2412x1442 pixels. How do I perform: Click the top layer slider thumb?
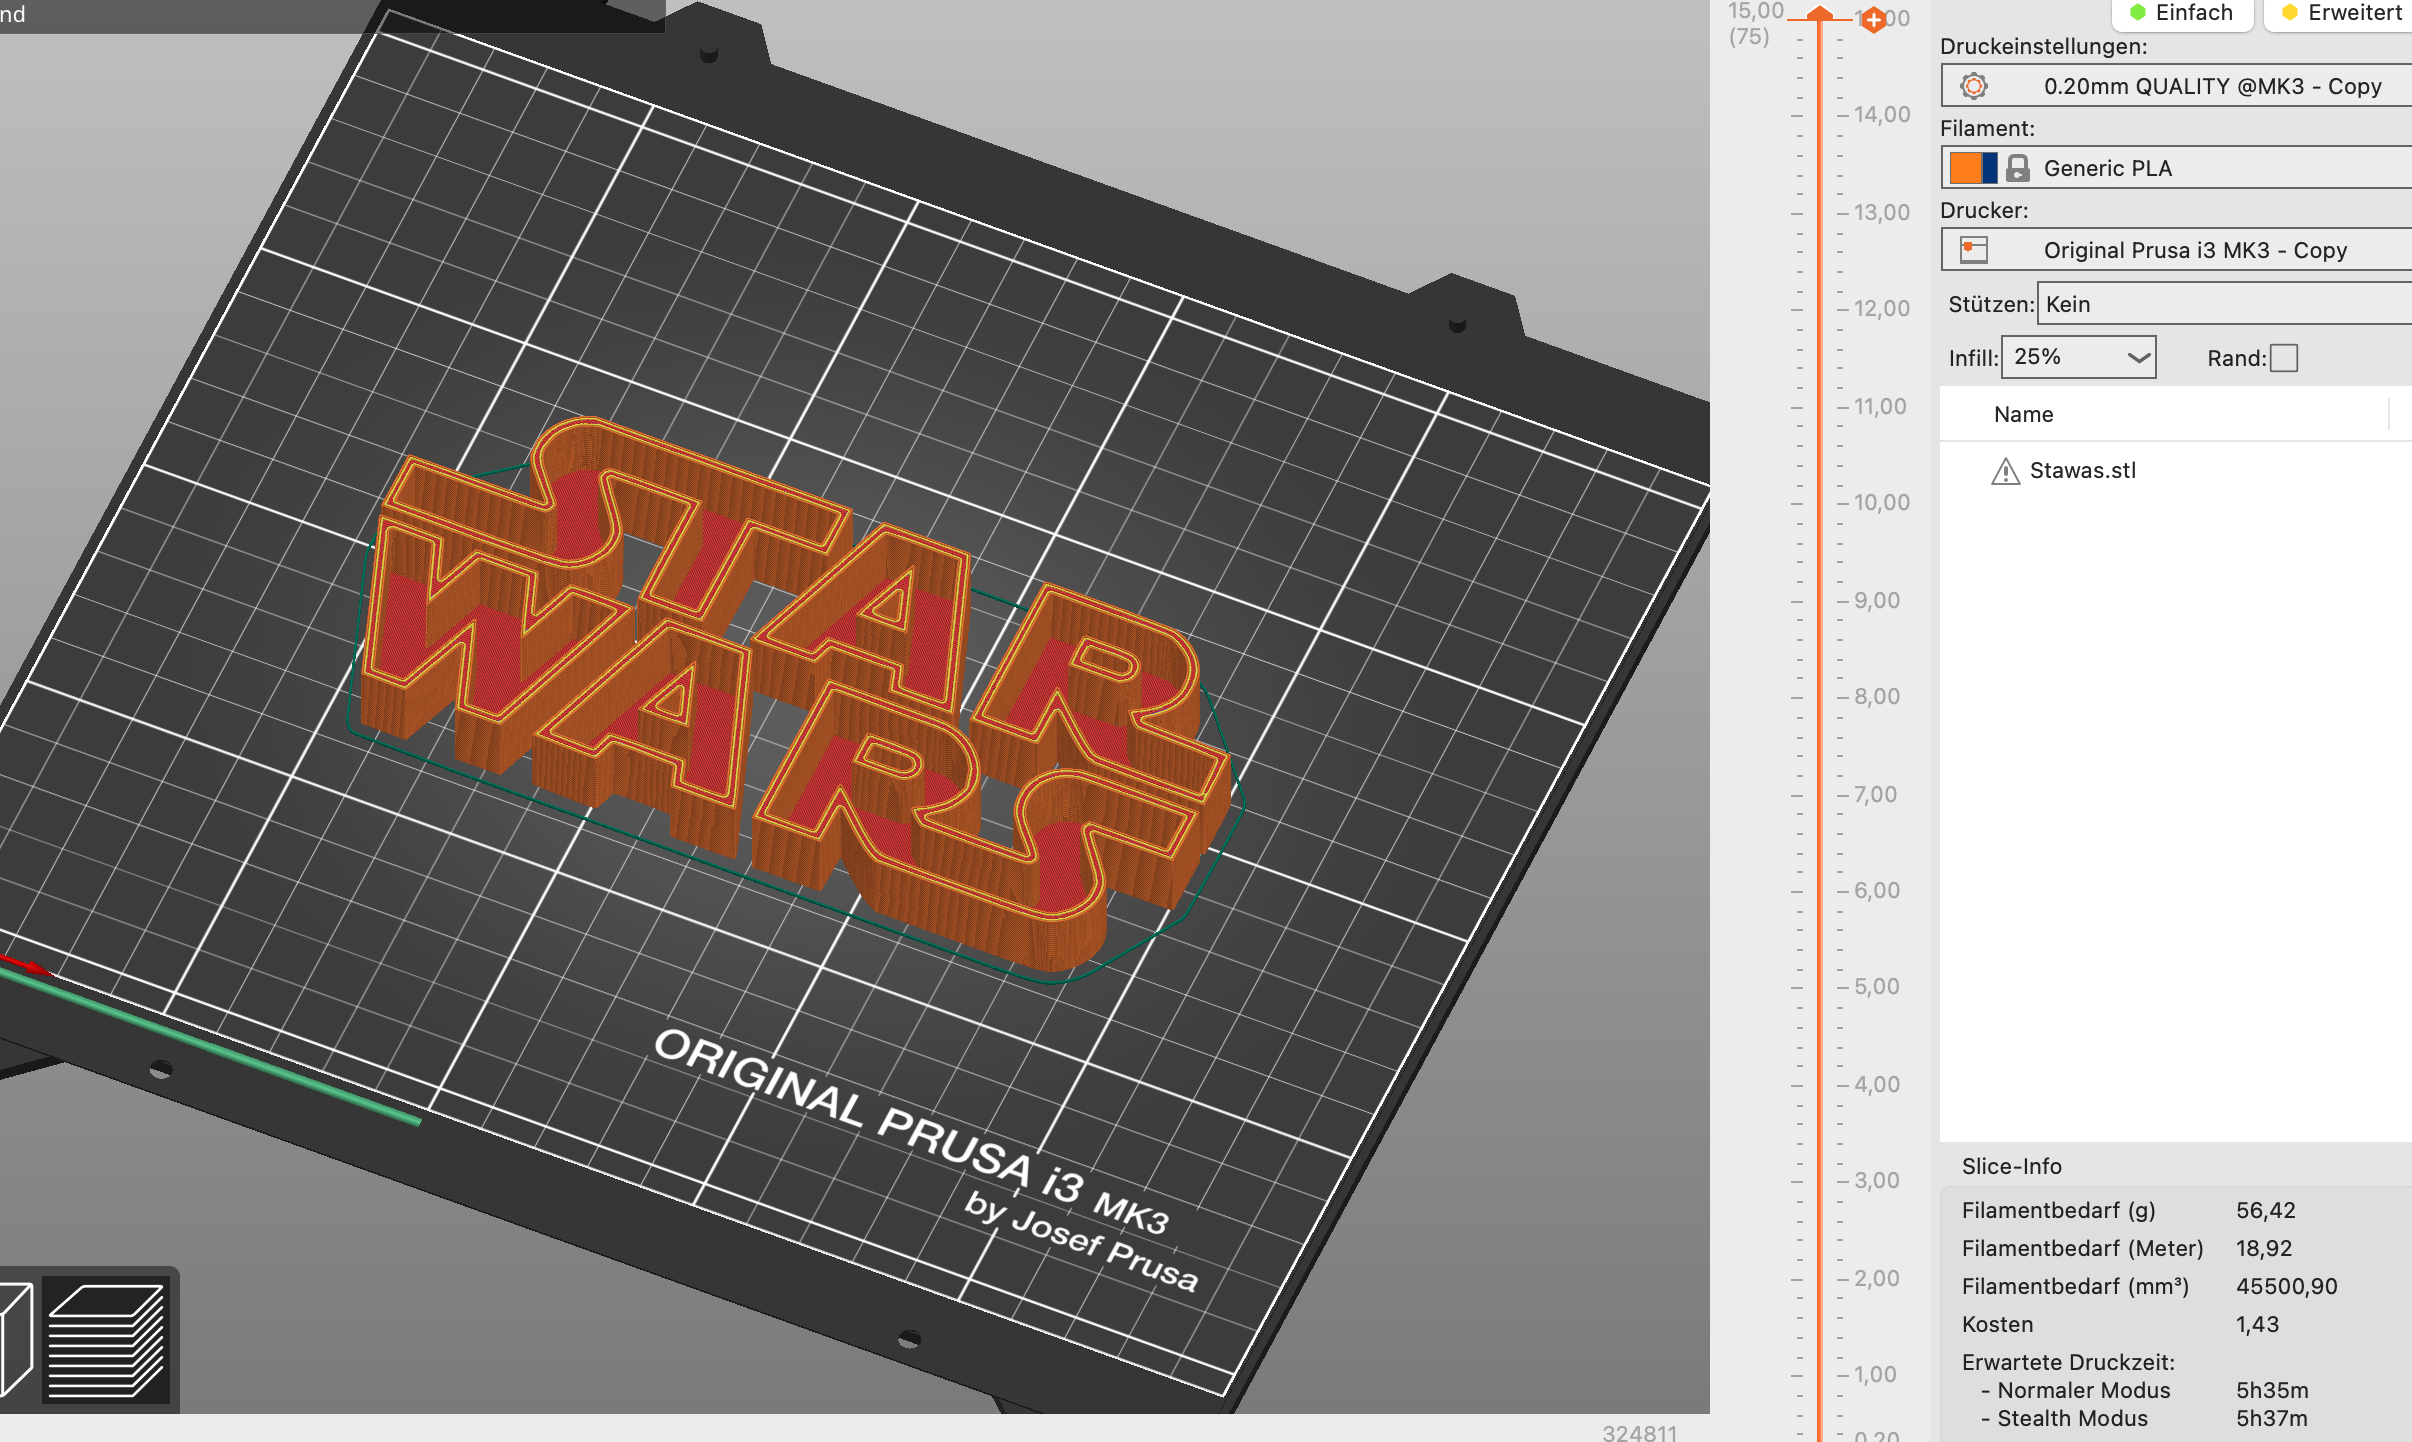pos(1819,13)
